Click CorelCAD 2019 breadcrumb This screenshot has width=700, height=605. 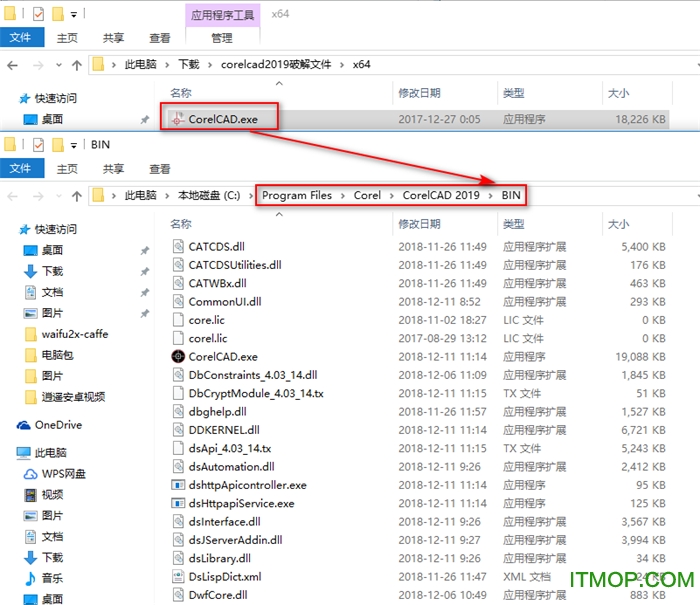pos(441,196)
